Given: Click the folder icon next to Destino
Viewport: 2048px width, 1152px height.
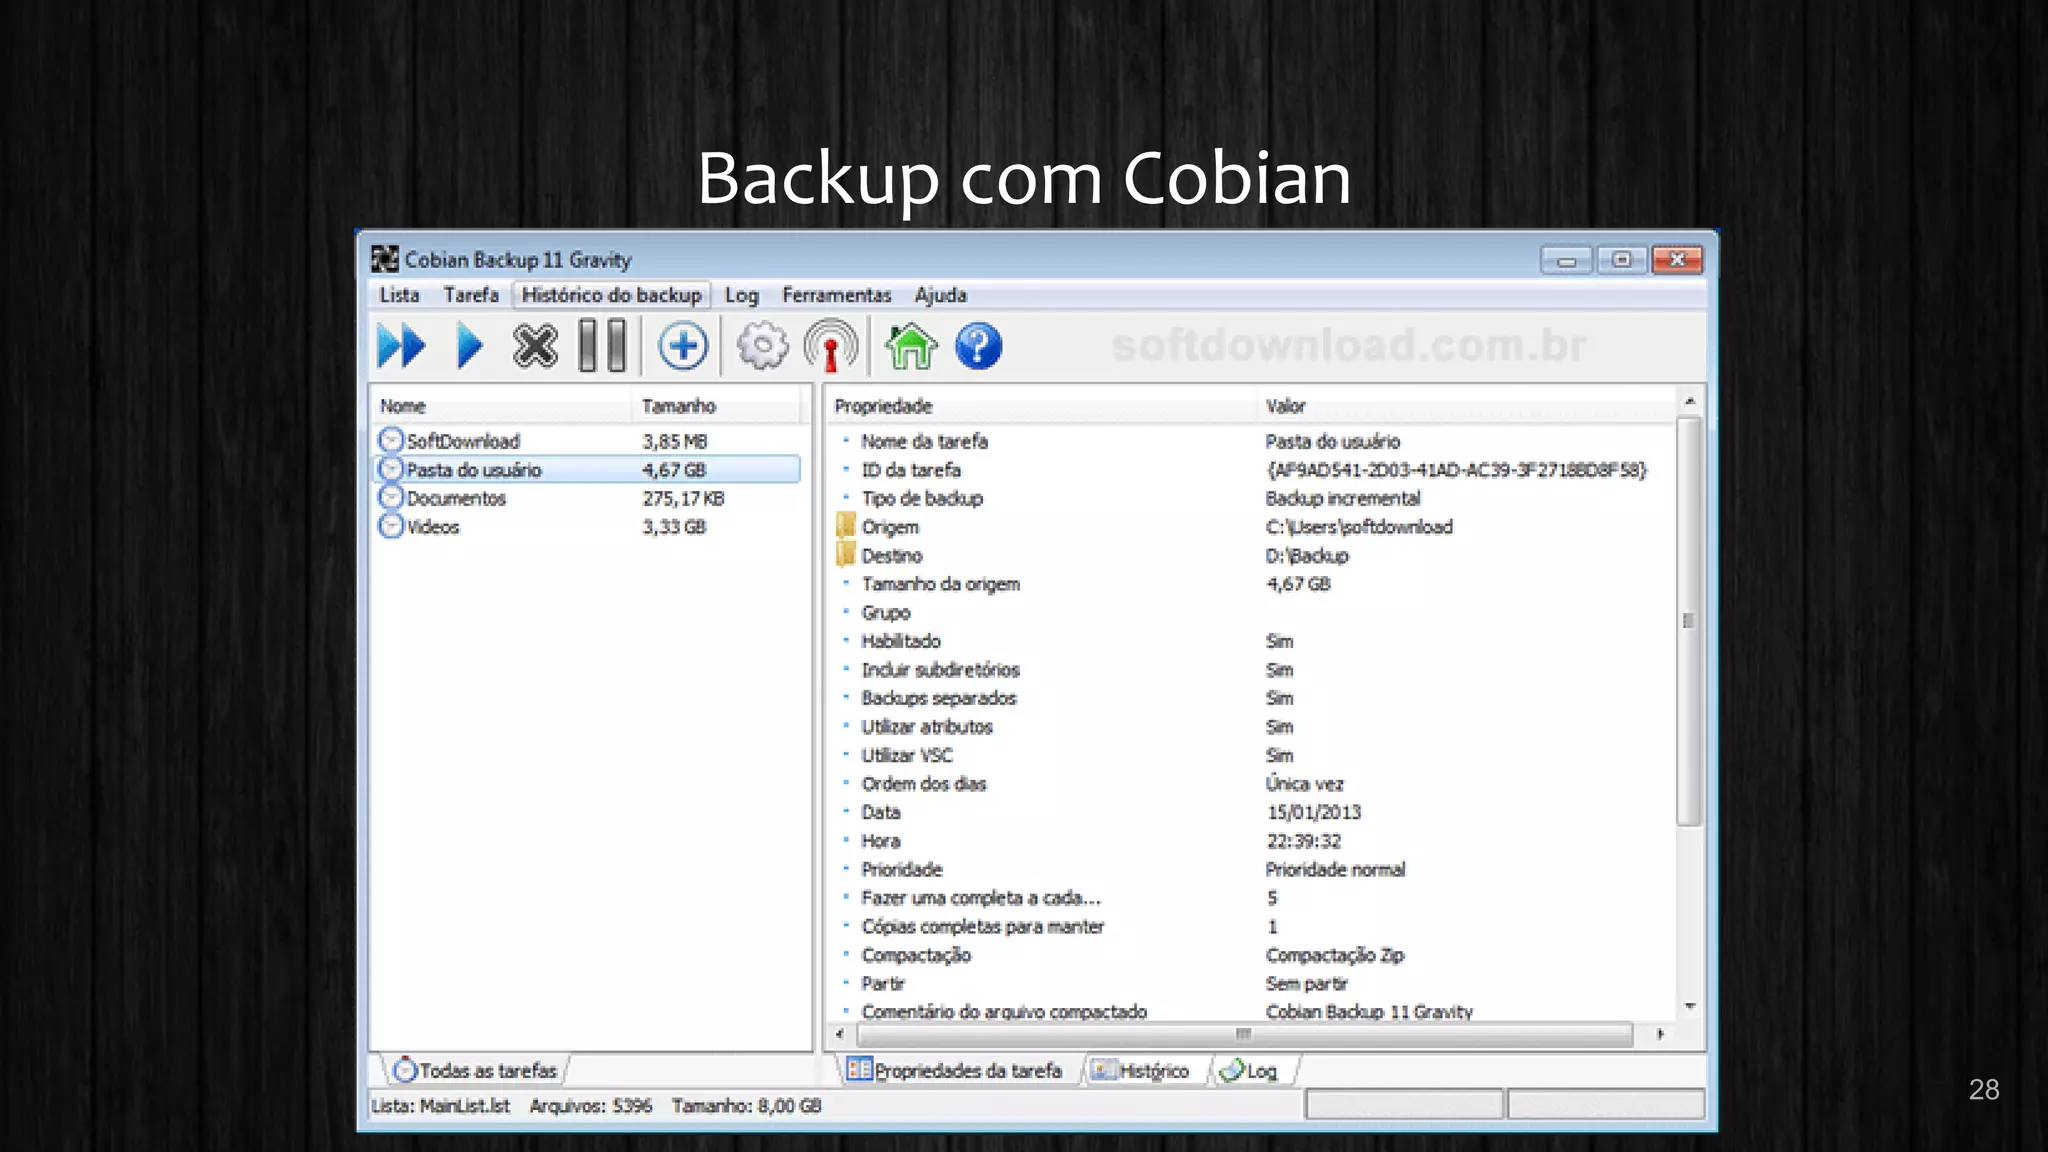Looking at the screenshot, I should click(x=846, y=554).
